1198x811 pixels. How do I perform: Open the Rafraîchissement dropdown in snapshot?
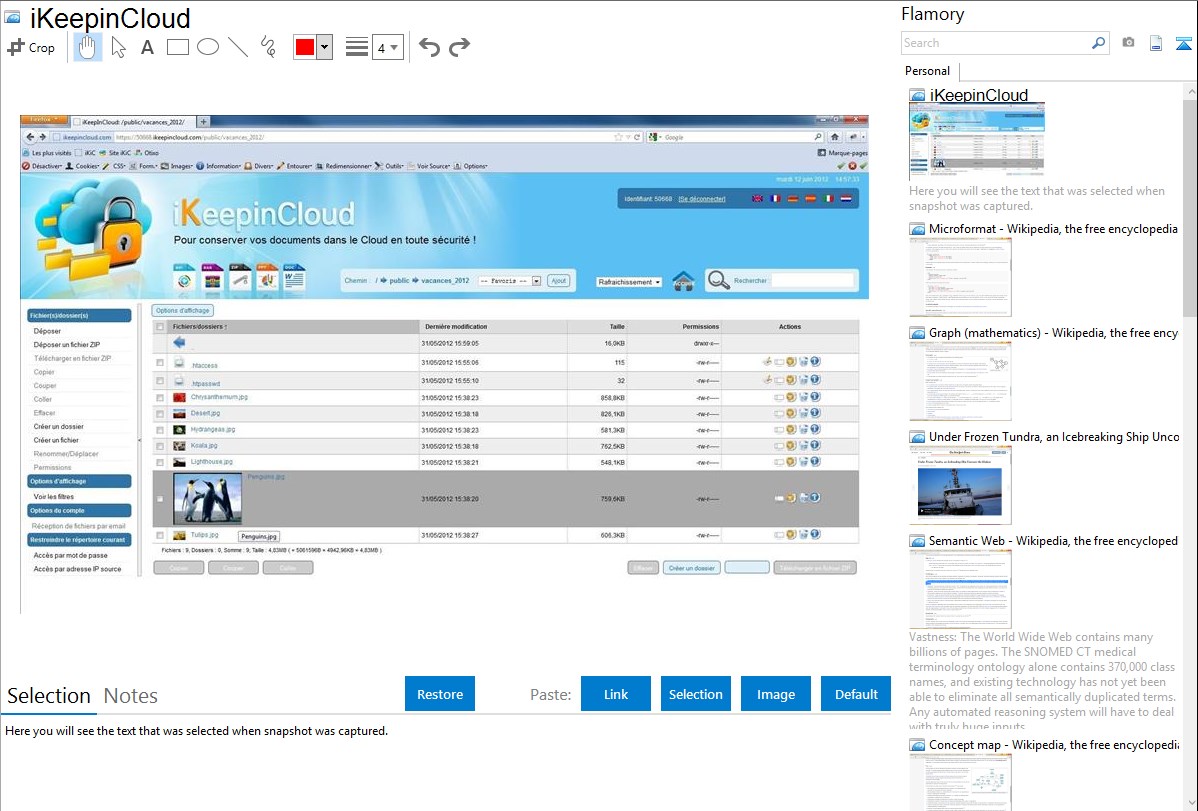click(629, 282)
